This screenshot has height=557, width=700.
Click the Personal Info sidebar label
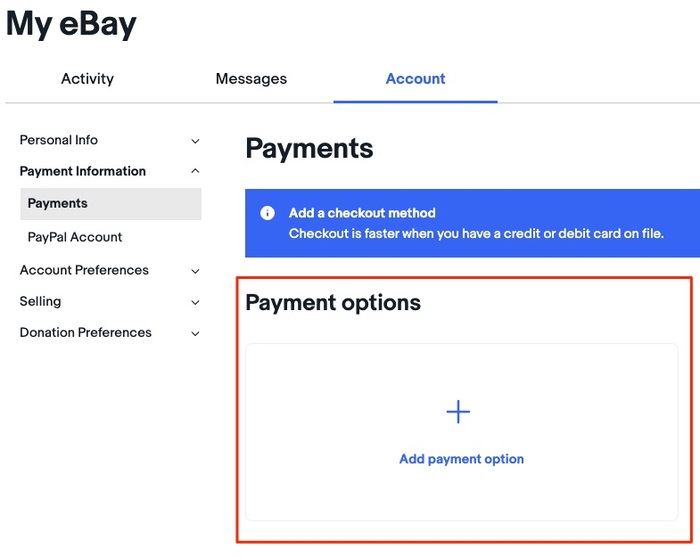59,140
